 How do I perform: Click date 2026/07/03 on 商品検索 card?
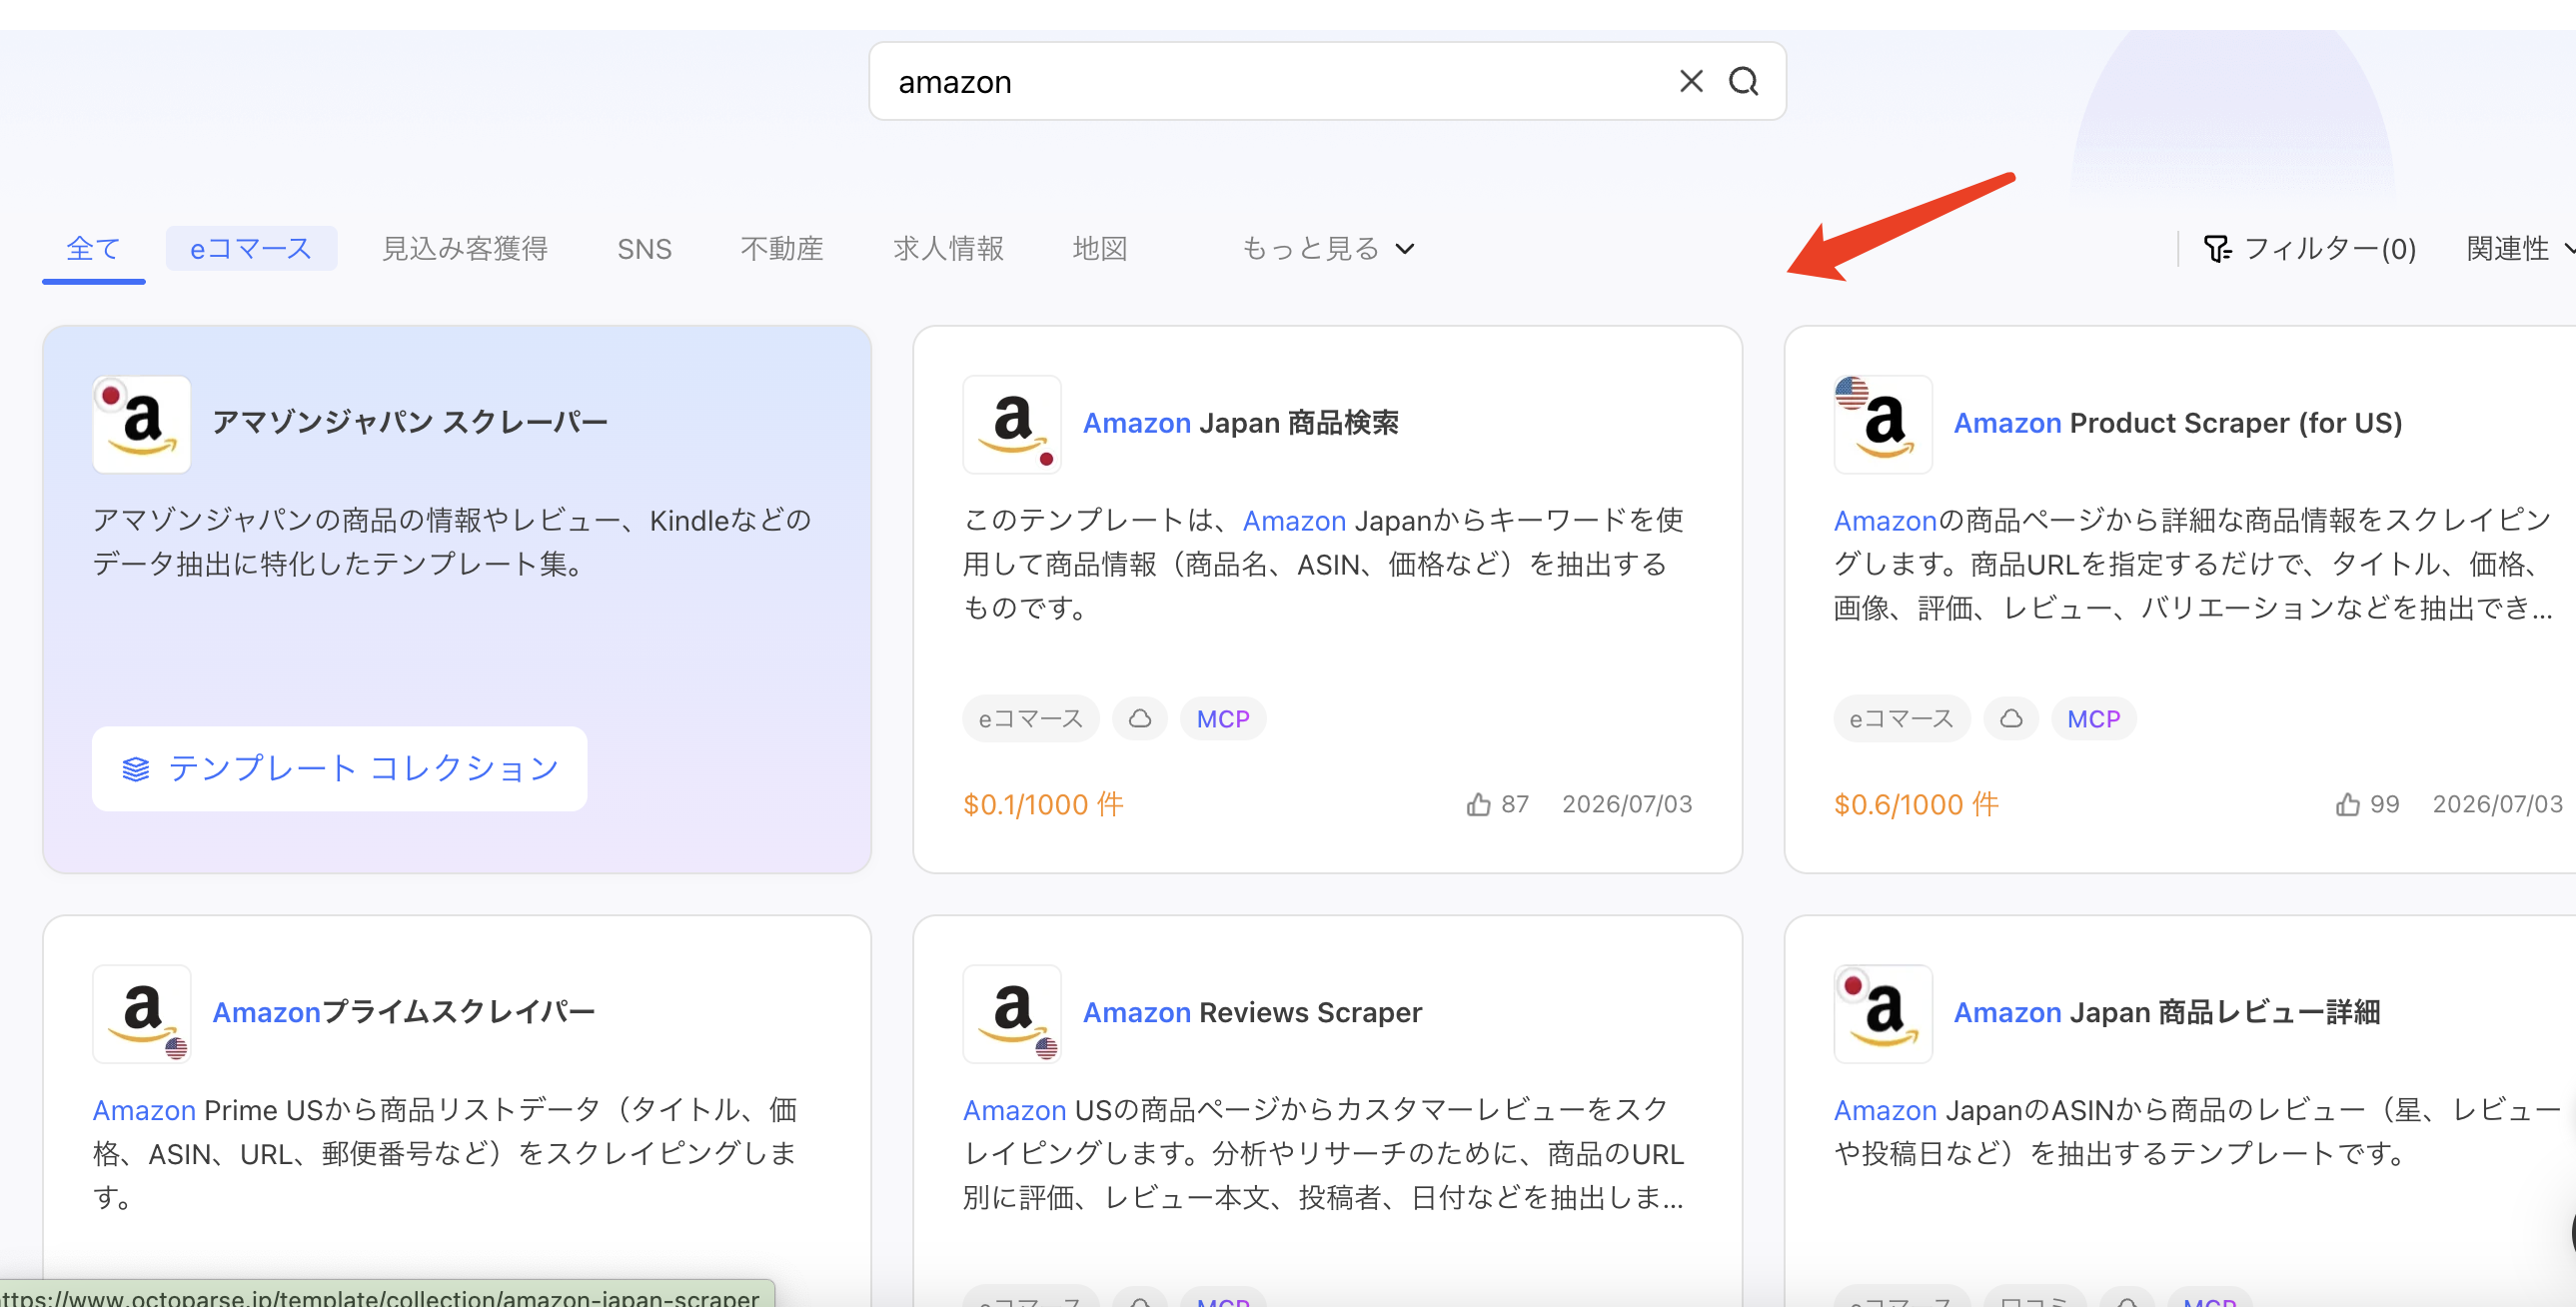(1627, 805)
